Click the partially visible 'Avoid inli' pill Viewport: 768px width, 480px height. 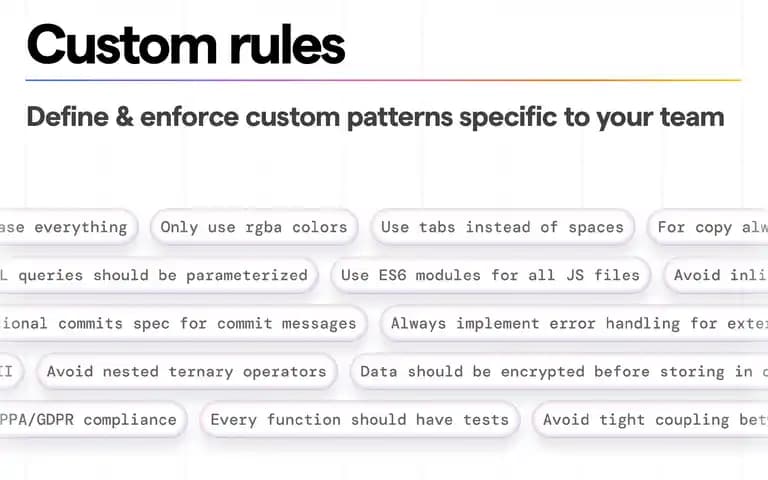pos(716,275)
